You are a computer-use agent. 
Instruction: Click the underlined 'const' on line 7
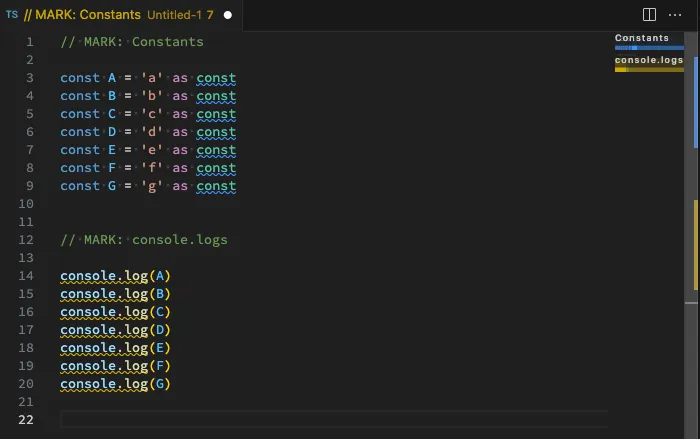point(216,150)
